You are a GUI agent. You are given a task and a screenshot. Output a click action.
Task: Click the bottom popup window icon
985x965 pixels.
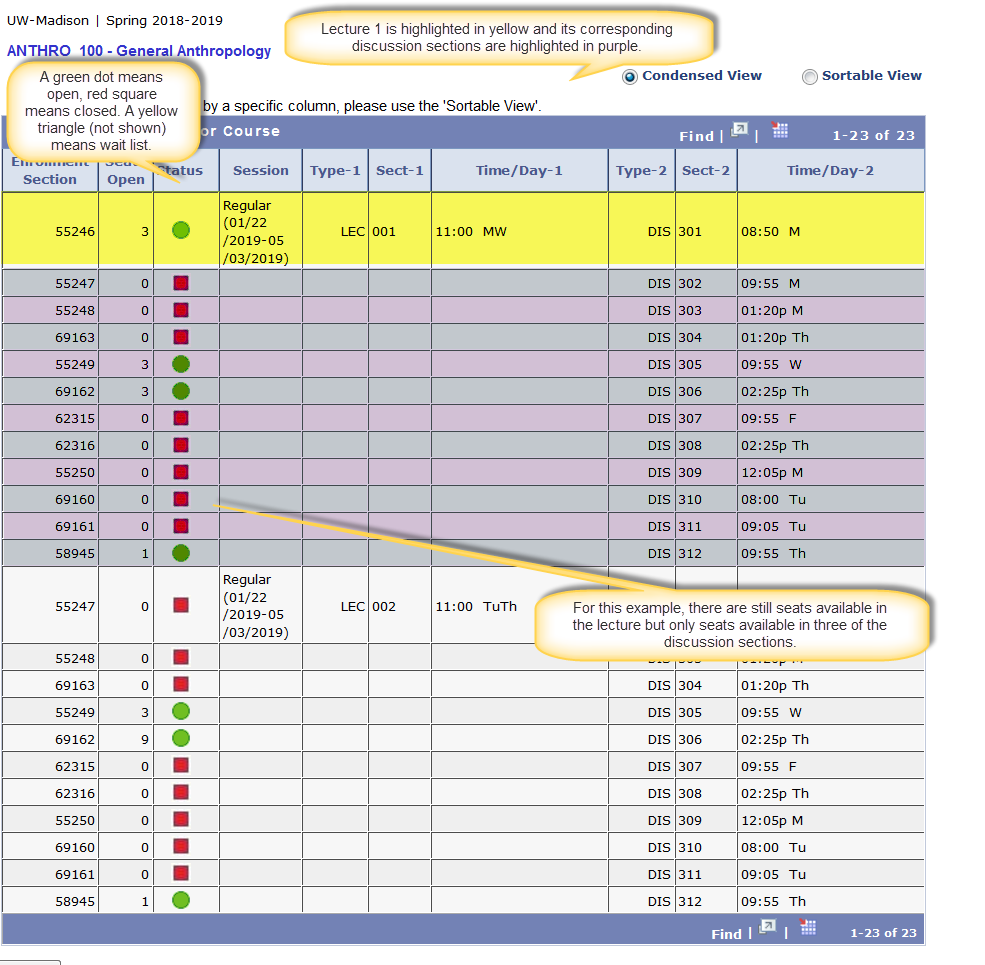pos(768,928)
